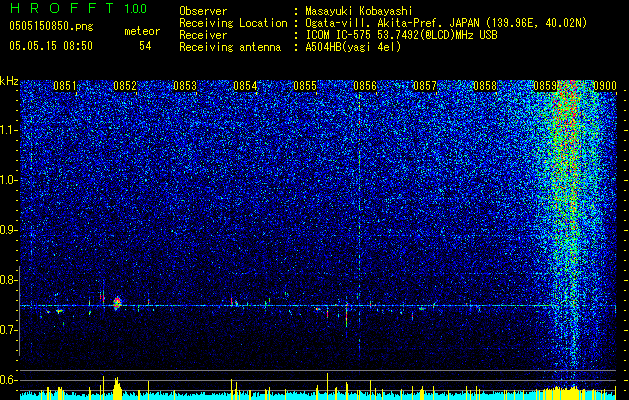Click the 0900 time marker

tap(605, 86)
